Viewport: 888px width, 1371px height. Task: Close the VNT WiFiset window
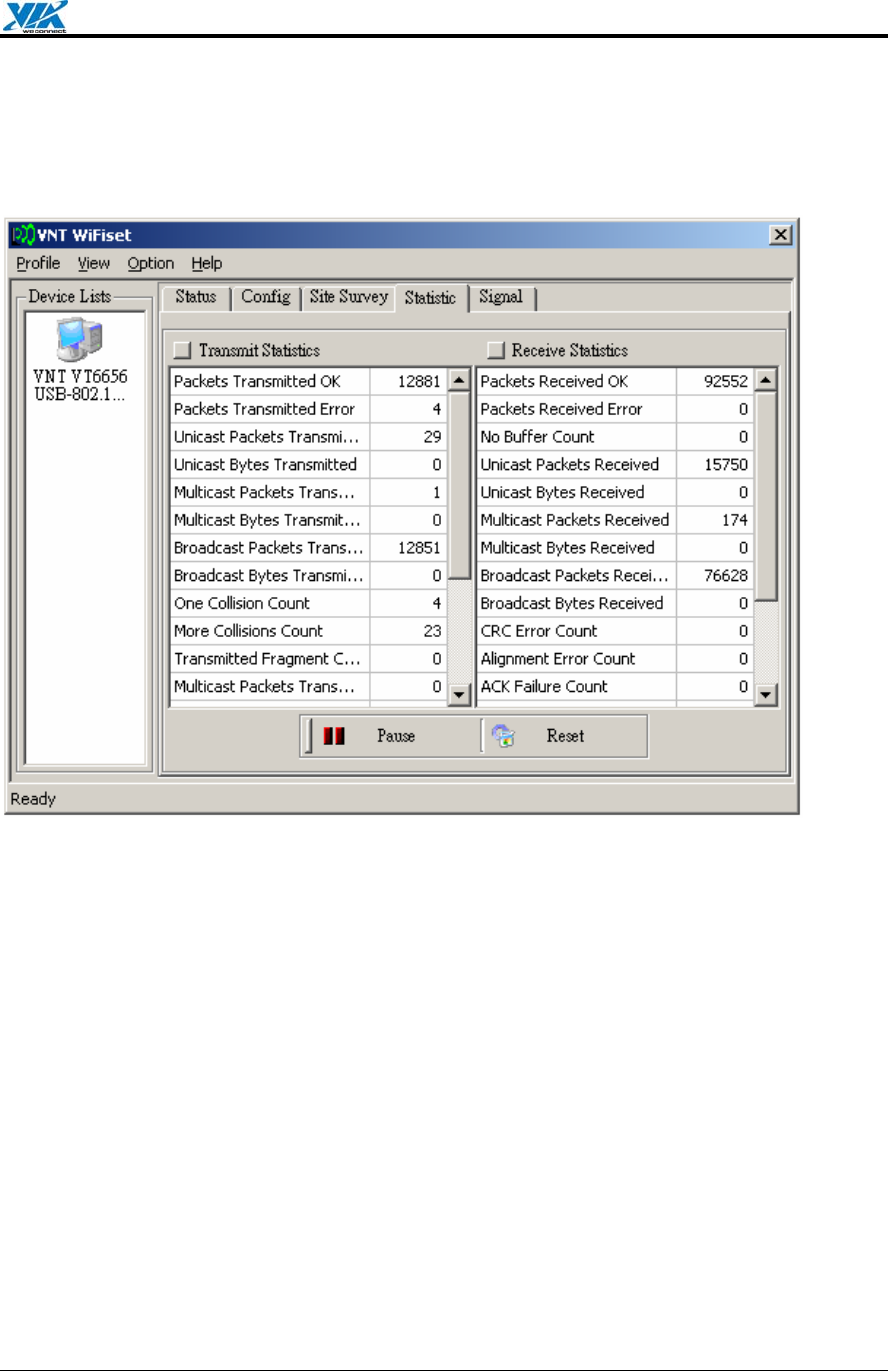tap(781, 236)
